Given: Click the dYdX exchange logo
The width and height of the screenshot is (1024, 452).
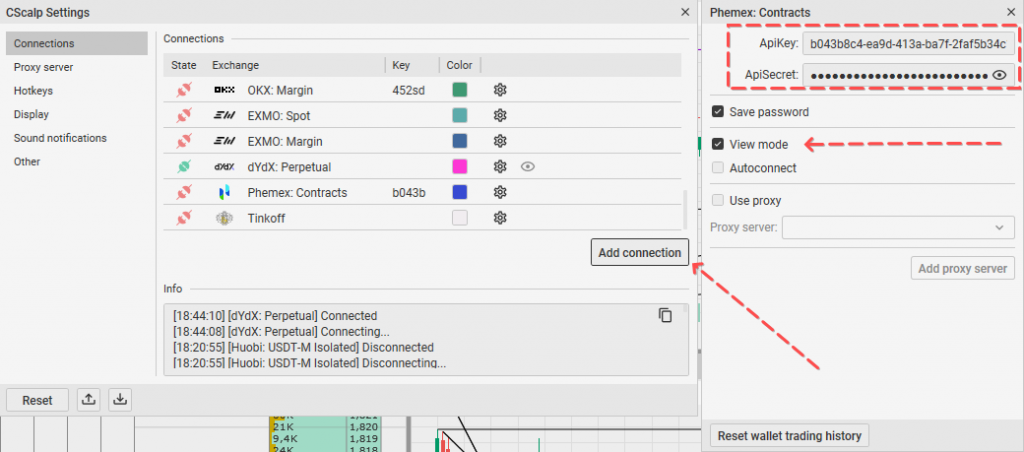Looking at the screenshot, I should pyautogui.click(x=224, y=167).
